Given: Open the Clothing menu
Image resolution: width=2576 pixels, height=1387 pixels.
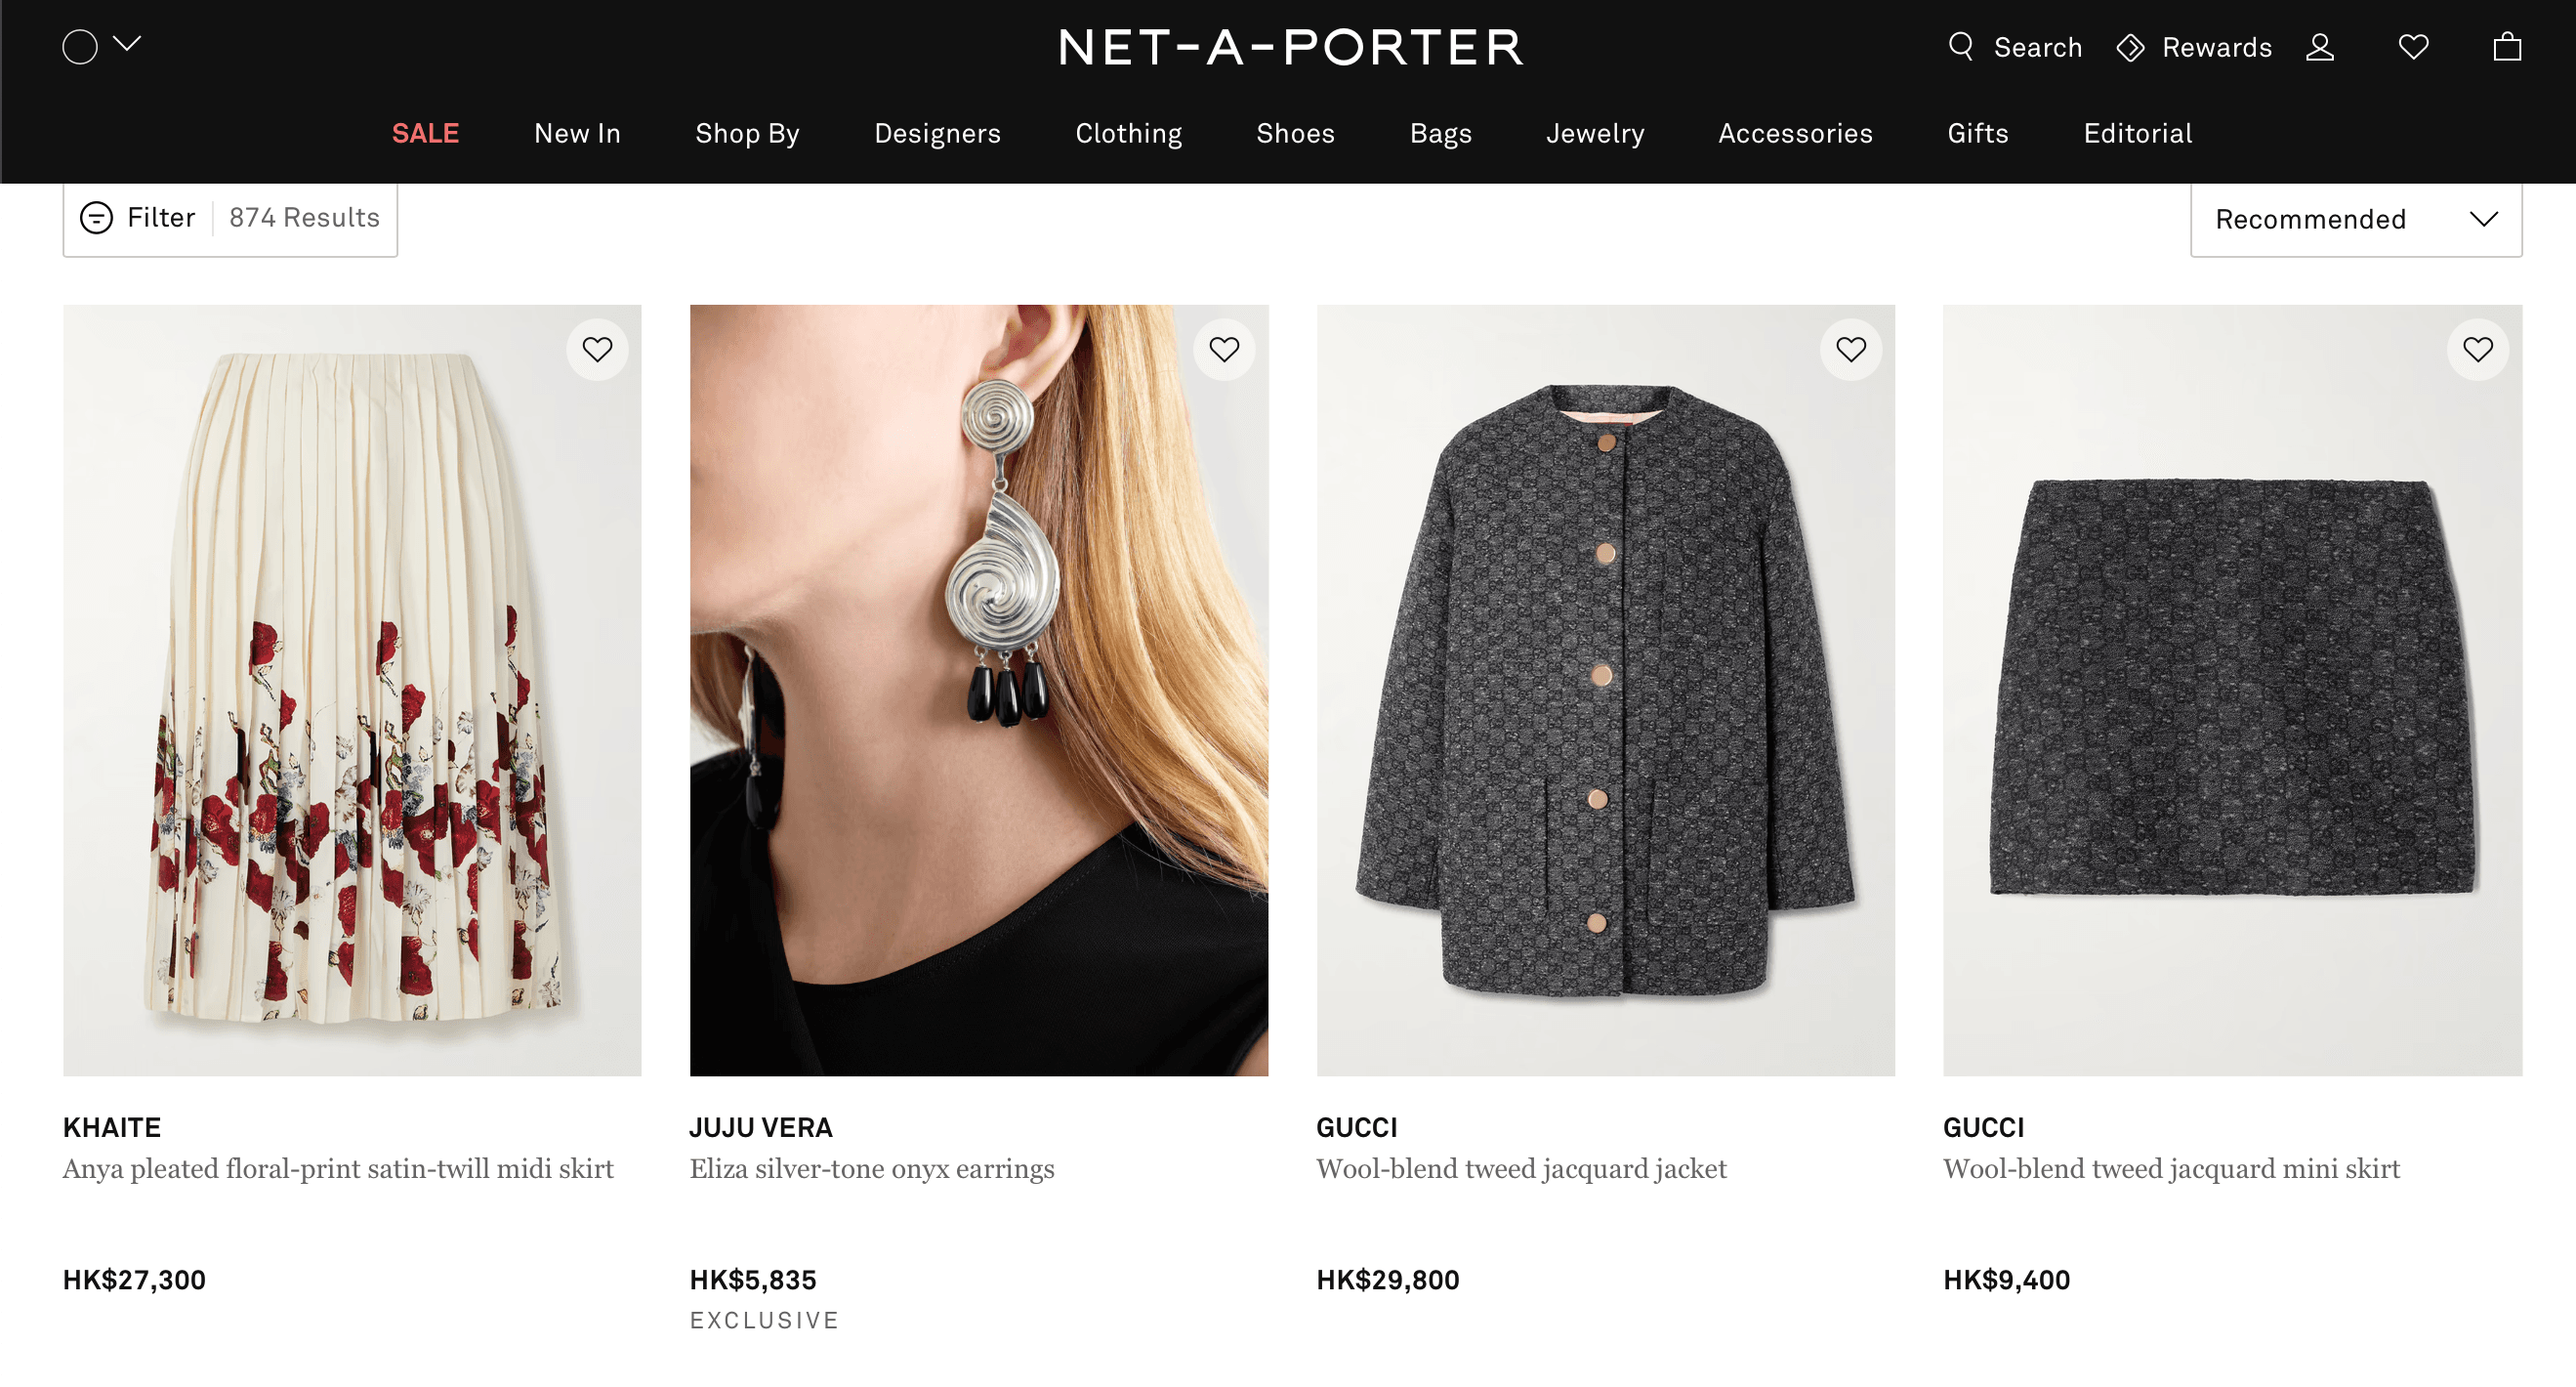Looking at the screenshot, I should [1128, 133].
